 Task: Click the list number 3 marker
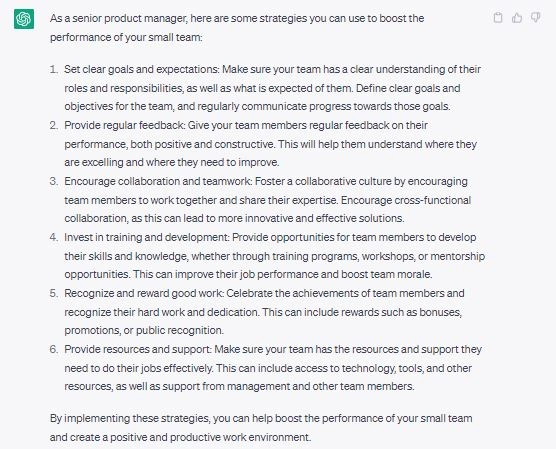pyautogui.click(x=54, y=181)
